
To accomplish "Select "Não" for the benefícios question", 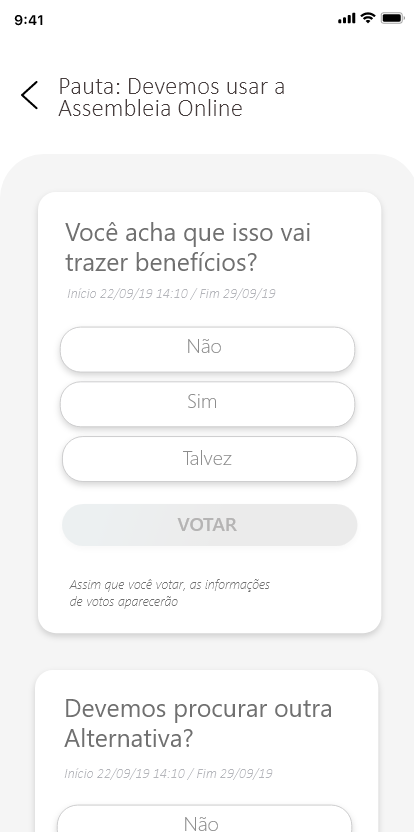I will (x=207, y=349).
